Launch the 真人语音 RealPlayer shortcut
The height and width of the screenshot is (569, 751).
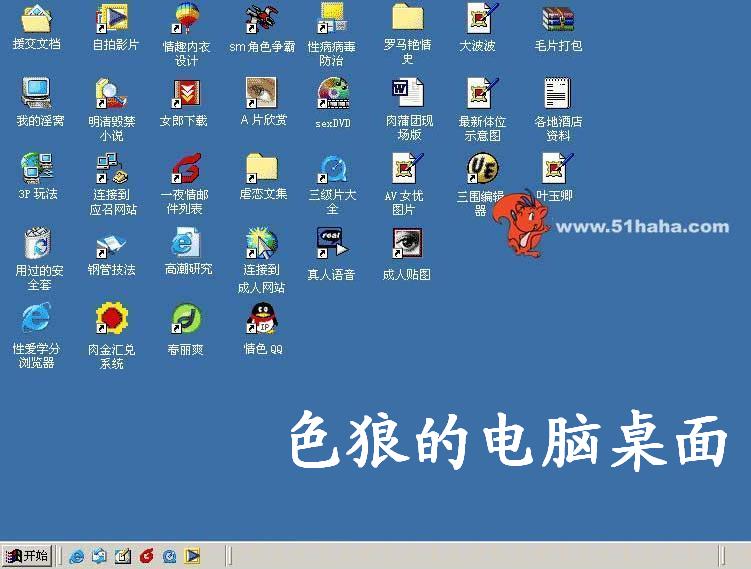point(331,243)
